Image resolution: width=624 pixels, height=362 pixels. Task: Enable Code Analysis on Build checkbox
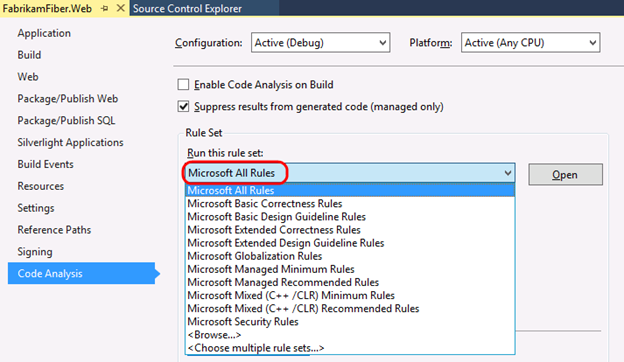pyautogui.click(x=183, y=84)
